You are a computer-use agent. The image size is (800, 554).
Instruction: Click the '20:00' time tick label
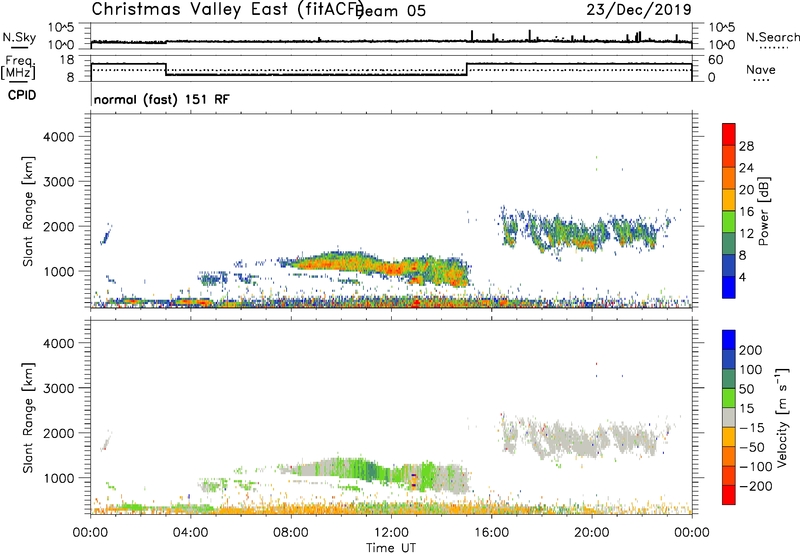point(591,533)
